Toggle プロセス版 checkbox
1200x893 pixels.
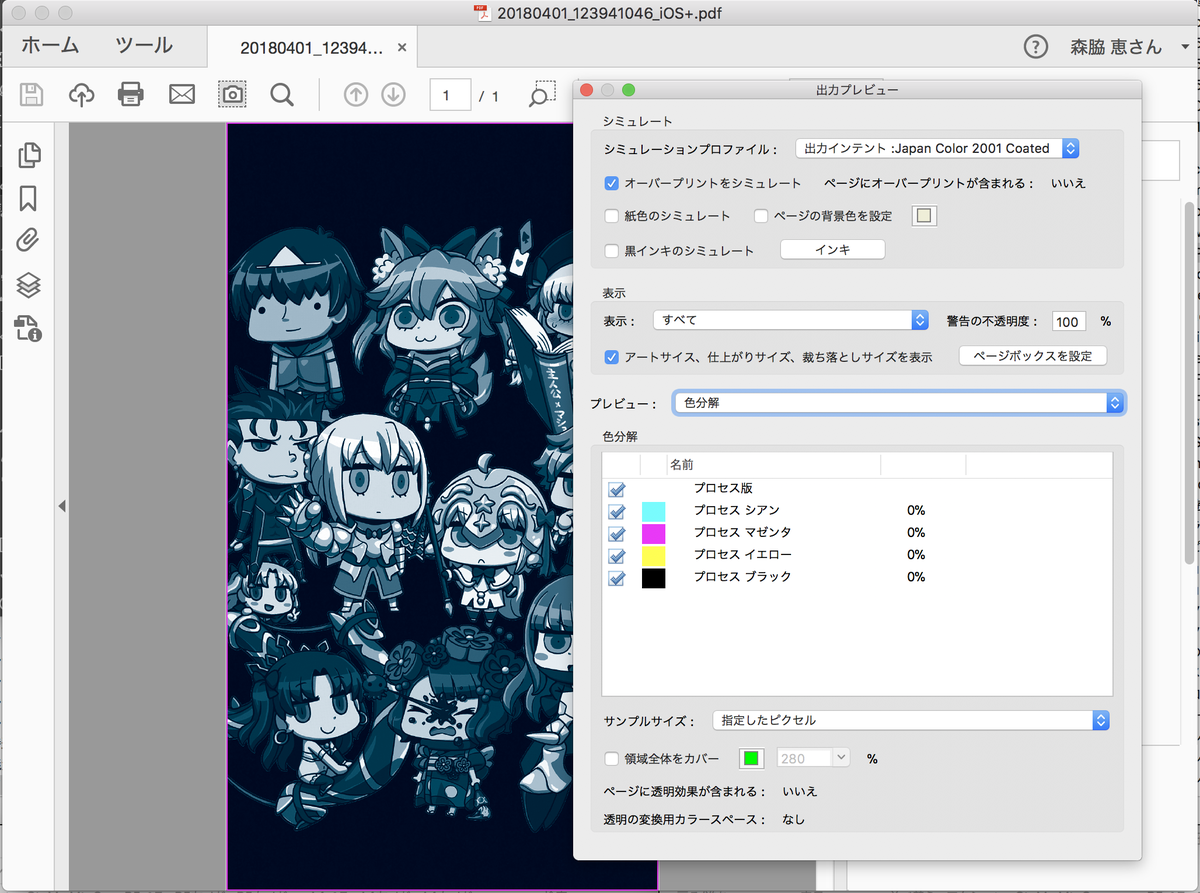[x=617, y=490]
